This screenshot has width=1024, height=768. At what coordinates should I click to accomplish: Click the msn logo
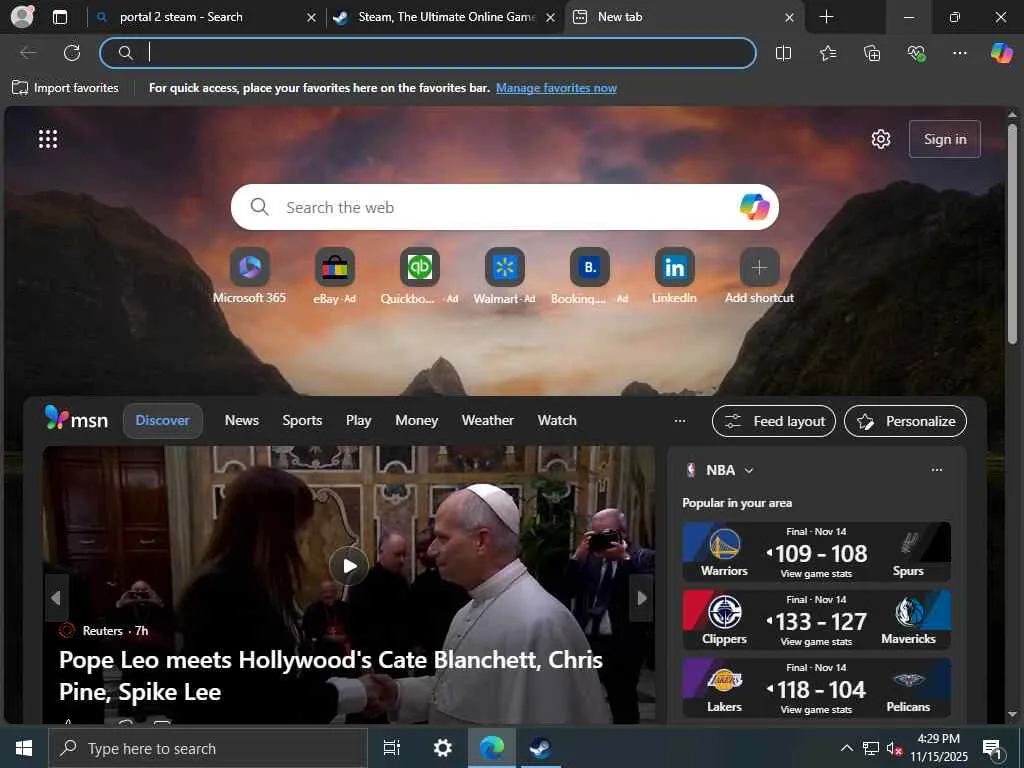(x=76, y=419)
